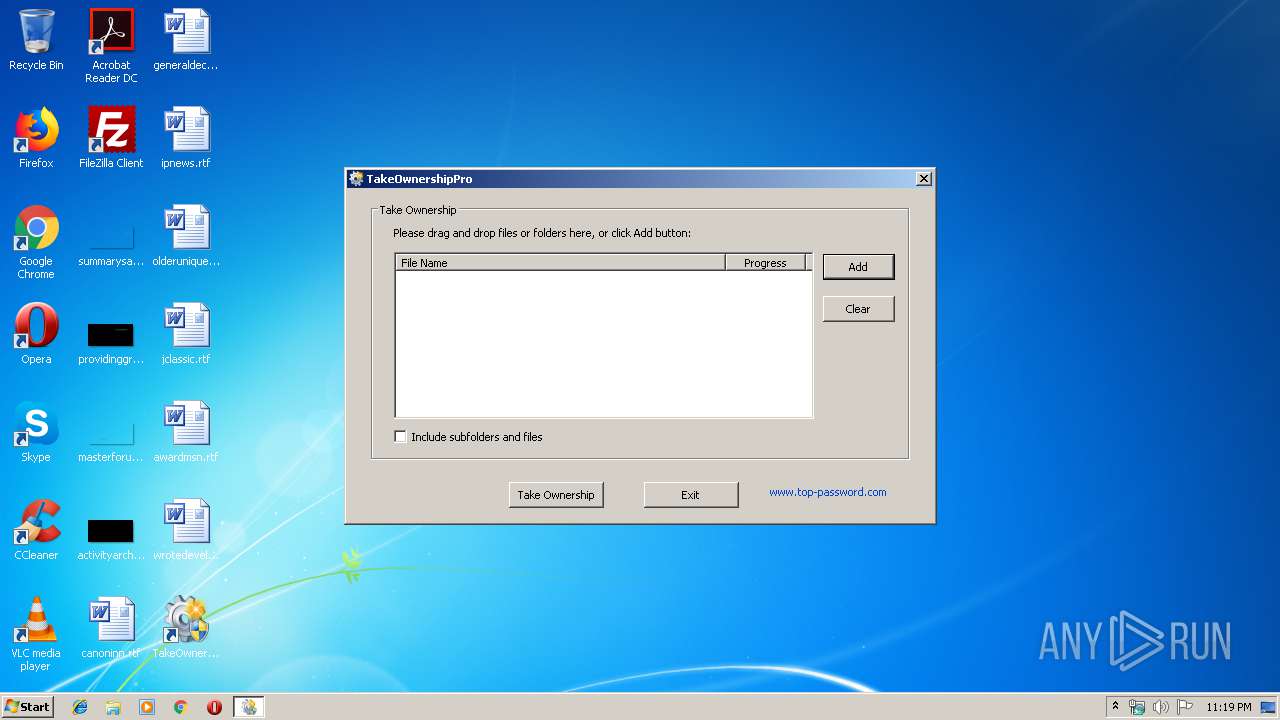Launch Google Chrome desktop shortcut

pos(36,242)
